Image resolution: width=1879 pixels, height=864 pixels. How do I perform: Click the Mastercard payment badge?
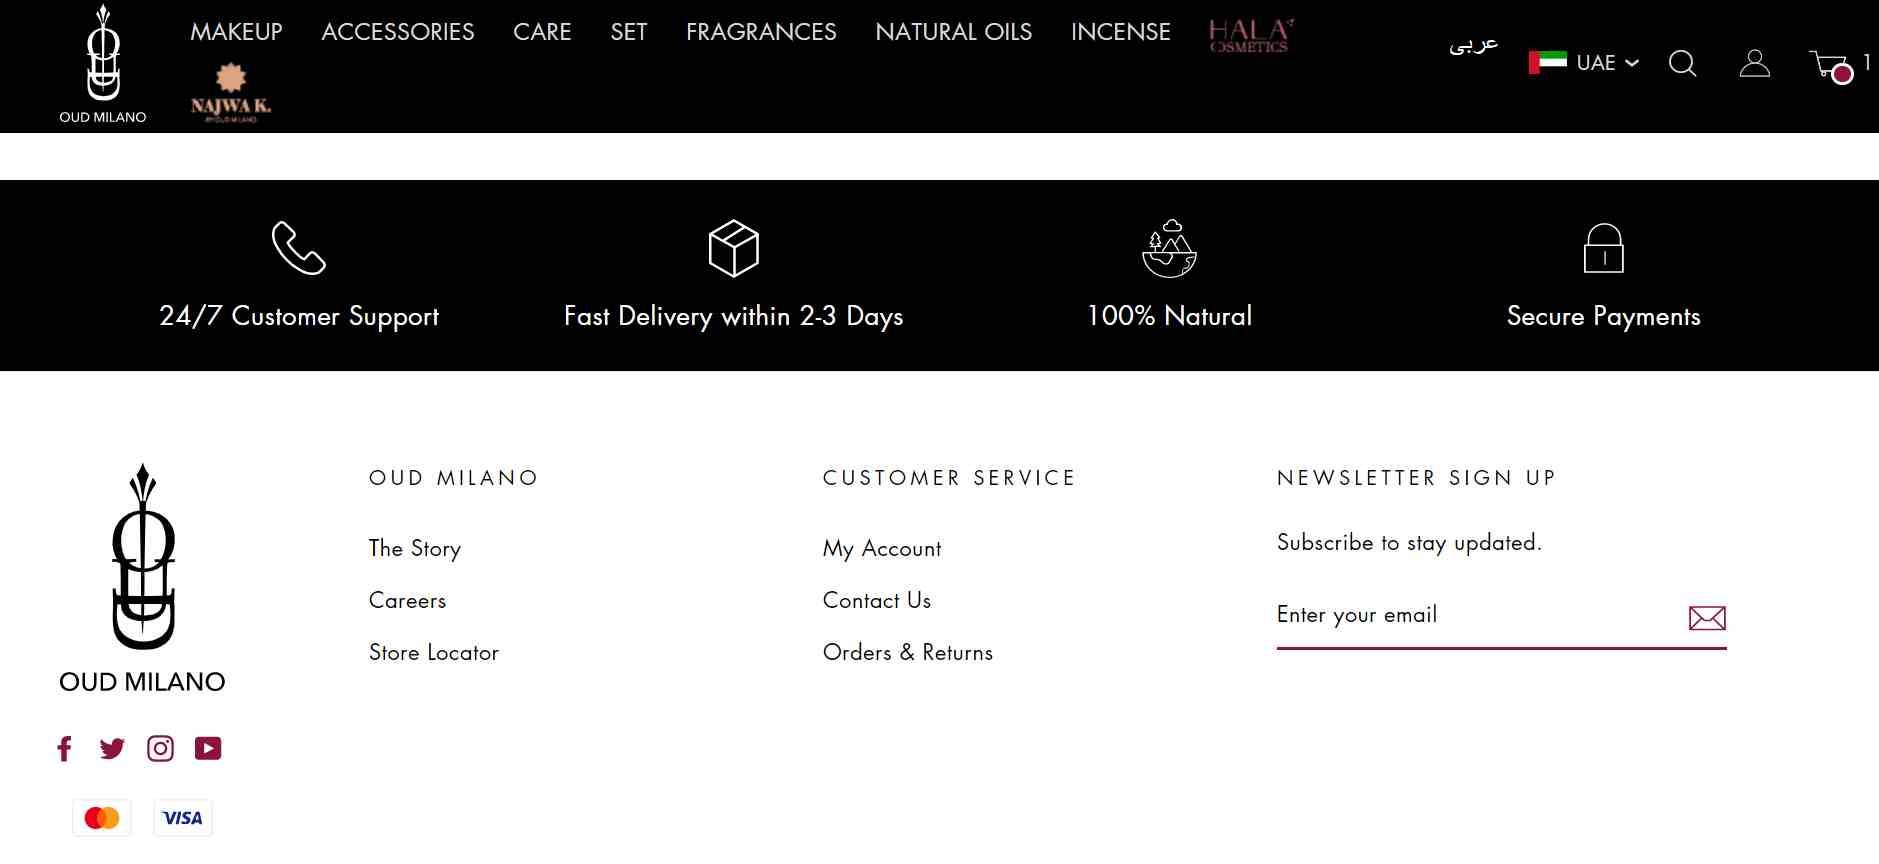[x=102, y=818]
